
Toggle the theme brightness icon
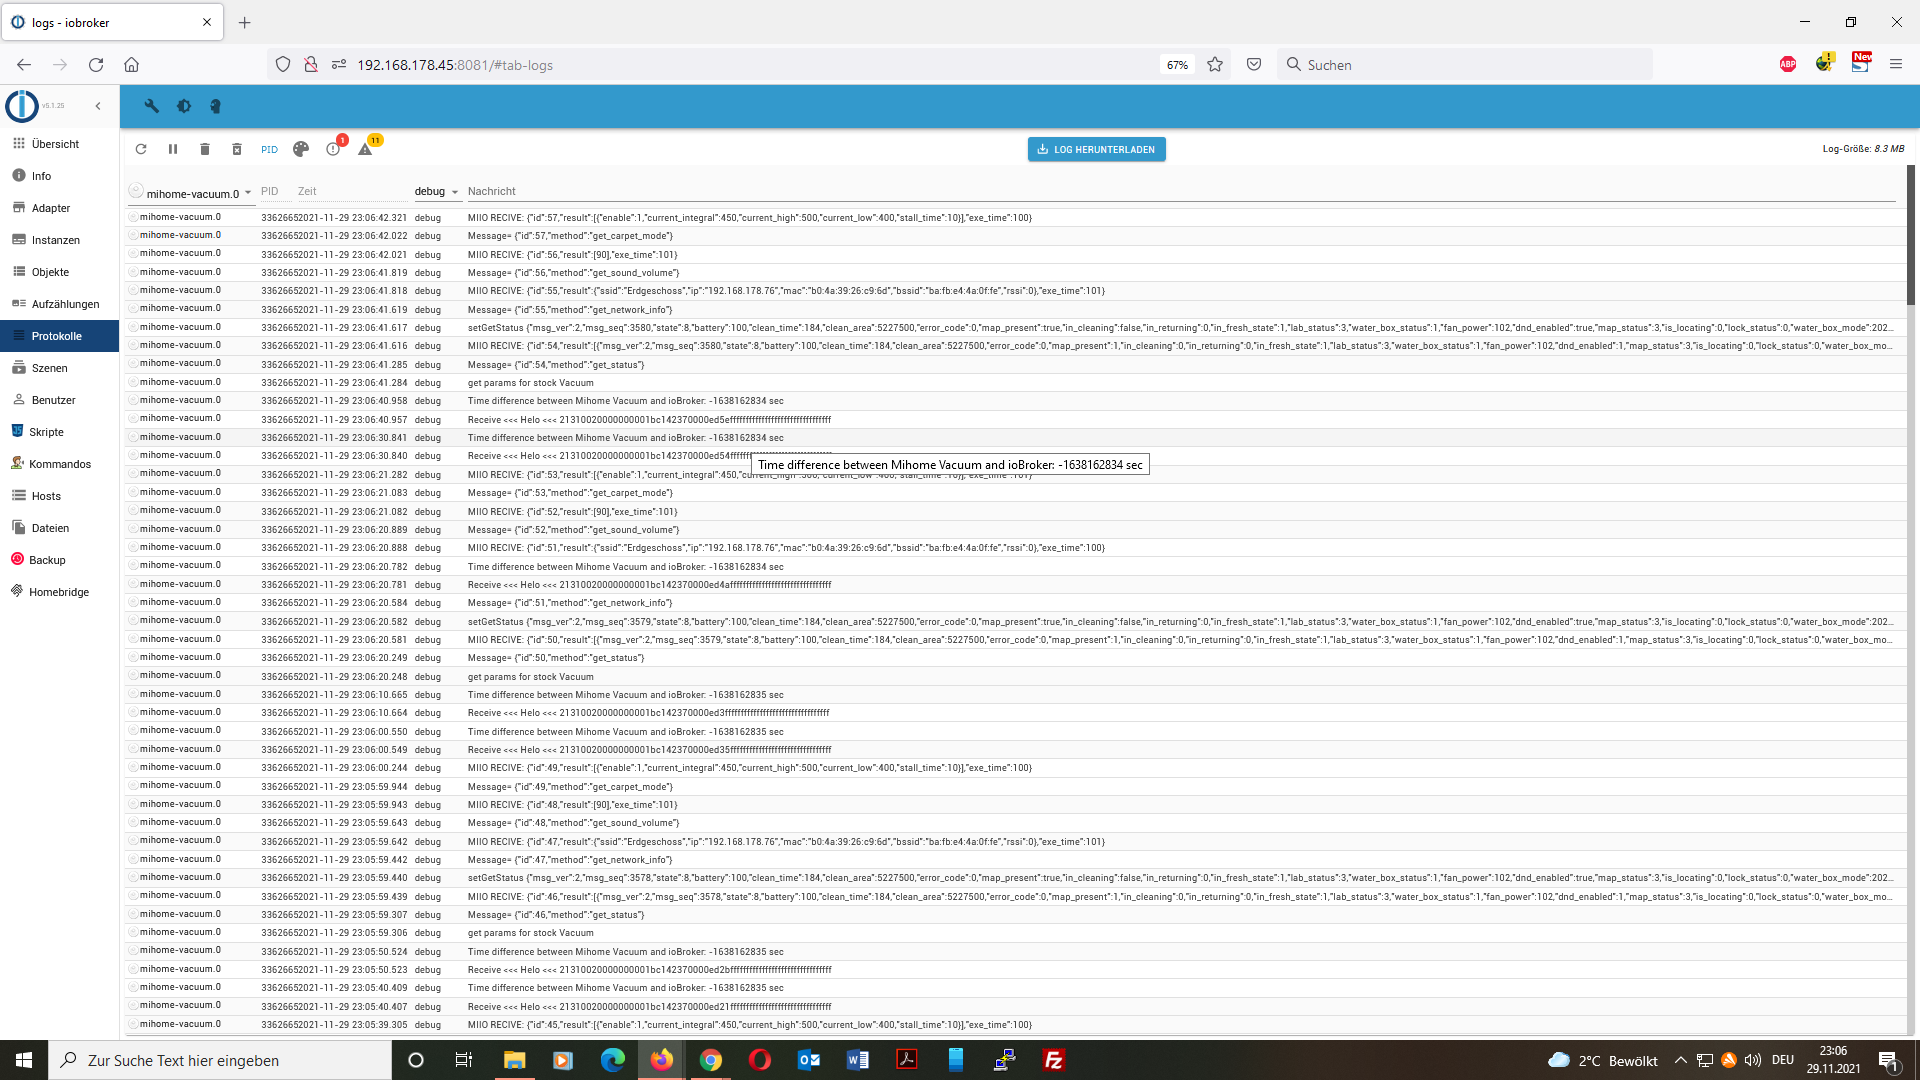pyautogui.click(x=184, y=106)
